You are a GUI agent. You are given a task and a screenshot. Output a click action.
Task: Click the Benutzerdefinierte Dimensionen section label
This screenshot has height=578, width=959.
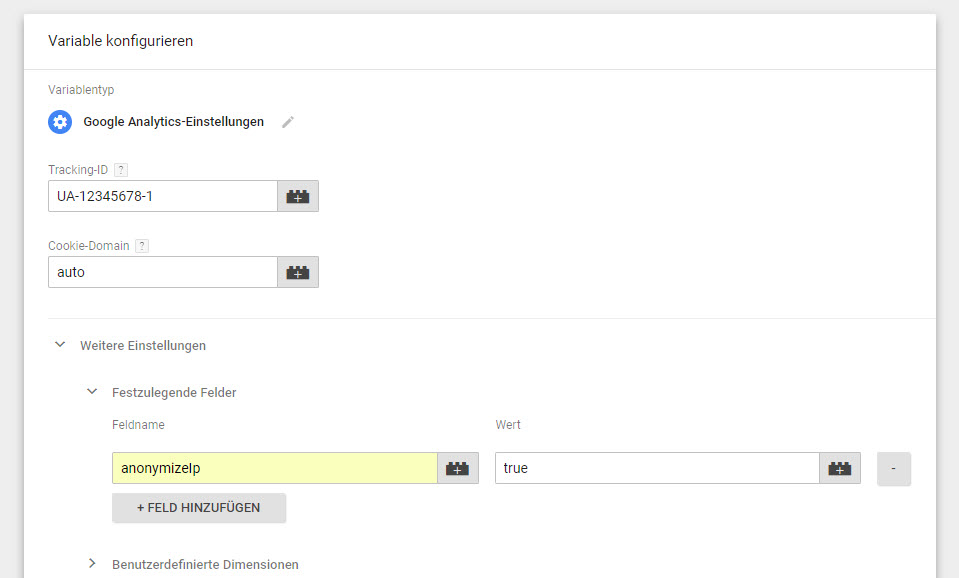click(x=205, y=565)
